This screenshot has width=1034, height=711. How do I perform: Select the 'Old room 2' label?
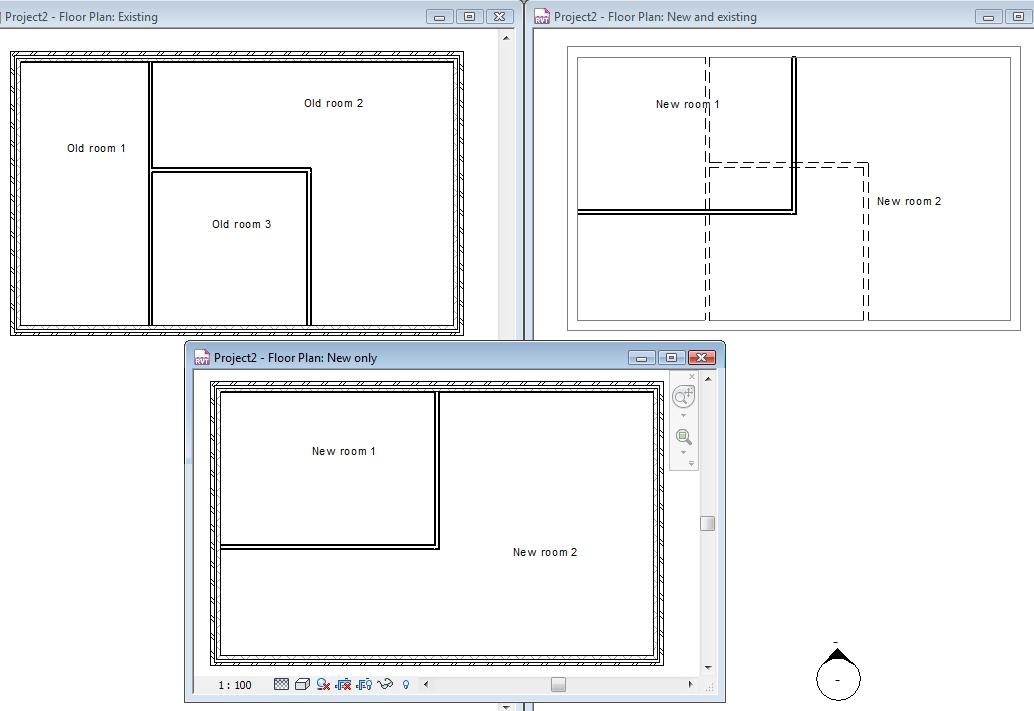pyautogui.click(x=334, y=103)
